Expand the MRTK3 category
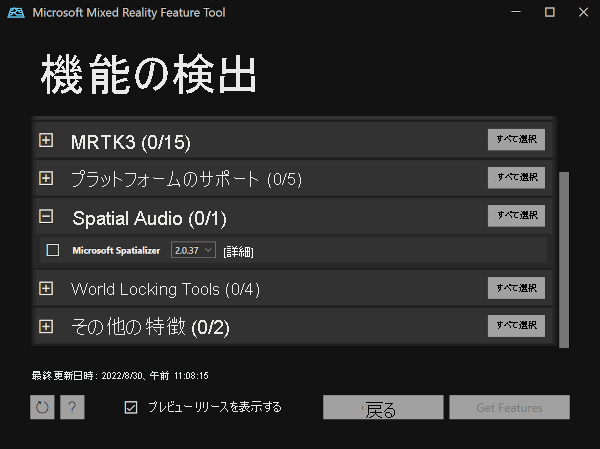This screenshot has width=600, height=449. [x=46, y=141]
